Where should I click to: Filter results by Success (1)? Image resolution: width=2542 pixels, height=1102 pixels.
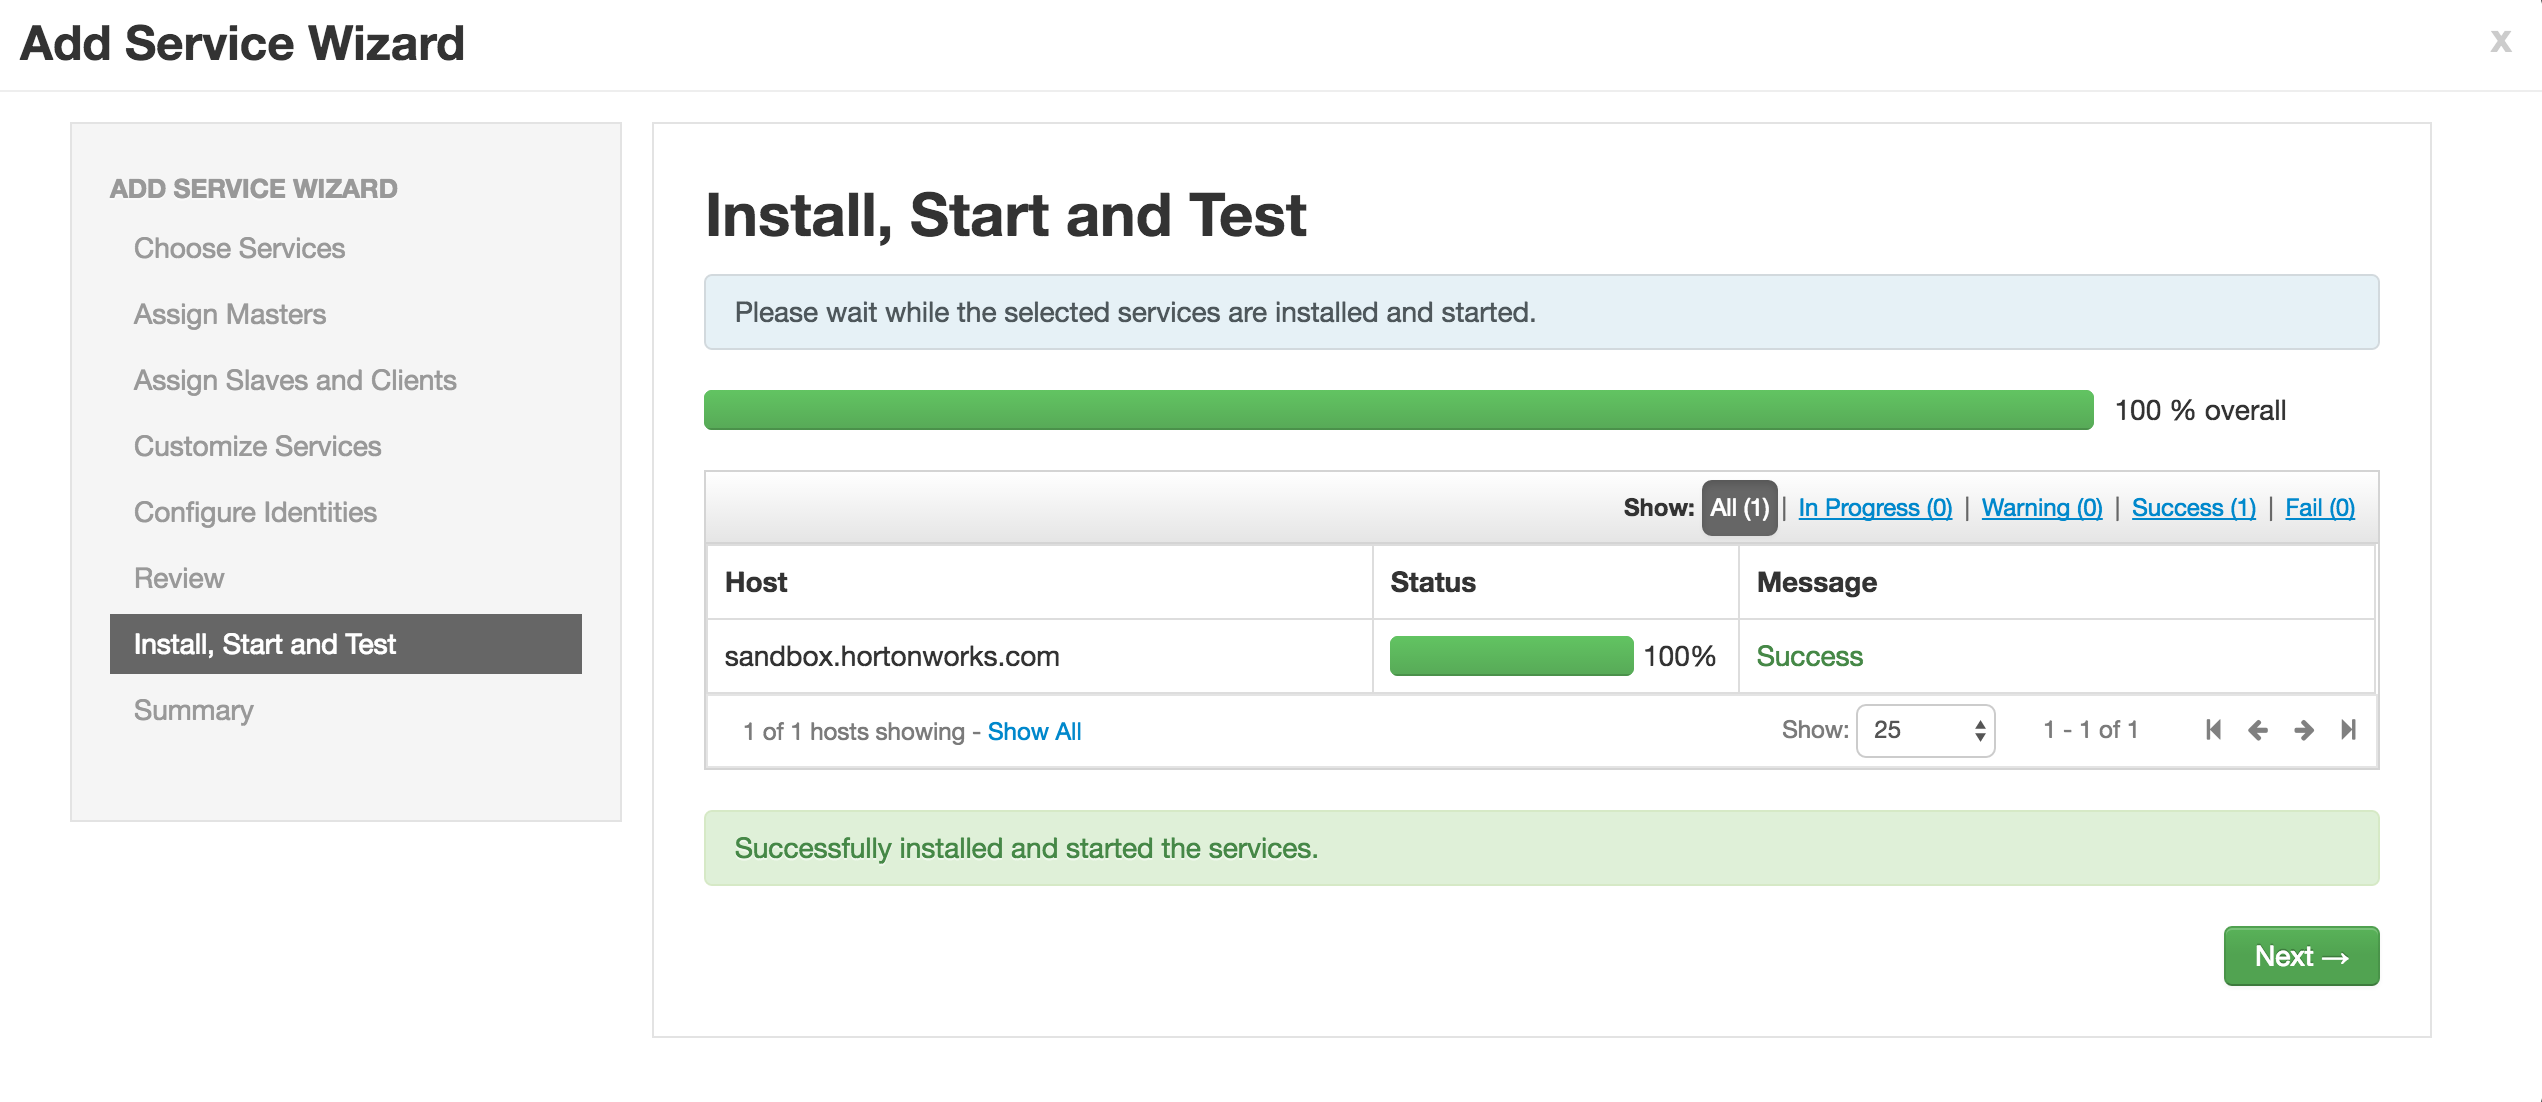pyautogui.click(x=2193, y=507)
